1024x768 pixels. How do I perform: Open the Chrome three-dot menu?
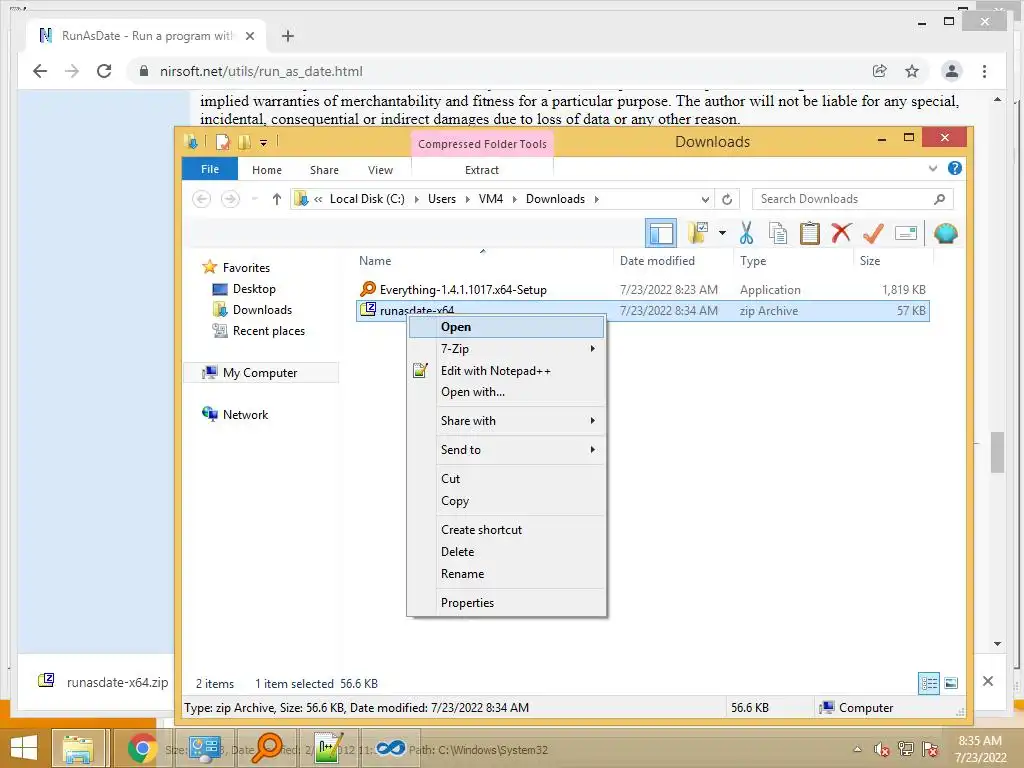click(984, 71)
